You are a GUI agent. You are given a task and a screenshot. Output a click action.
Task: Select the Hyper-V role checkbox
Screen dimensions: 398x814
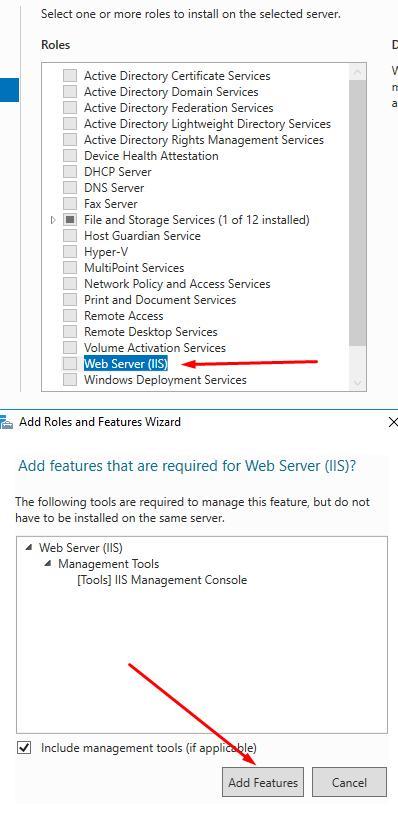click(x=70, y=252)
